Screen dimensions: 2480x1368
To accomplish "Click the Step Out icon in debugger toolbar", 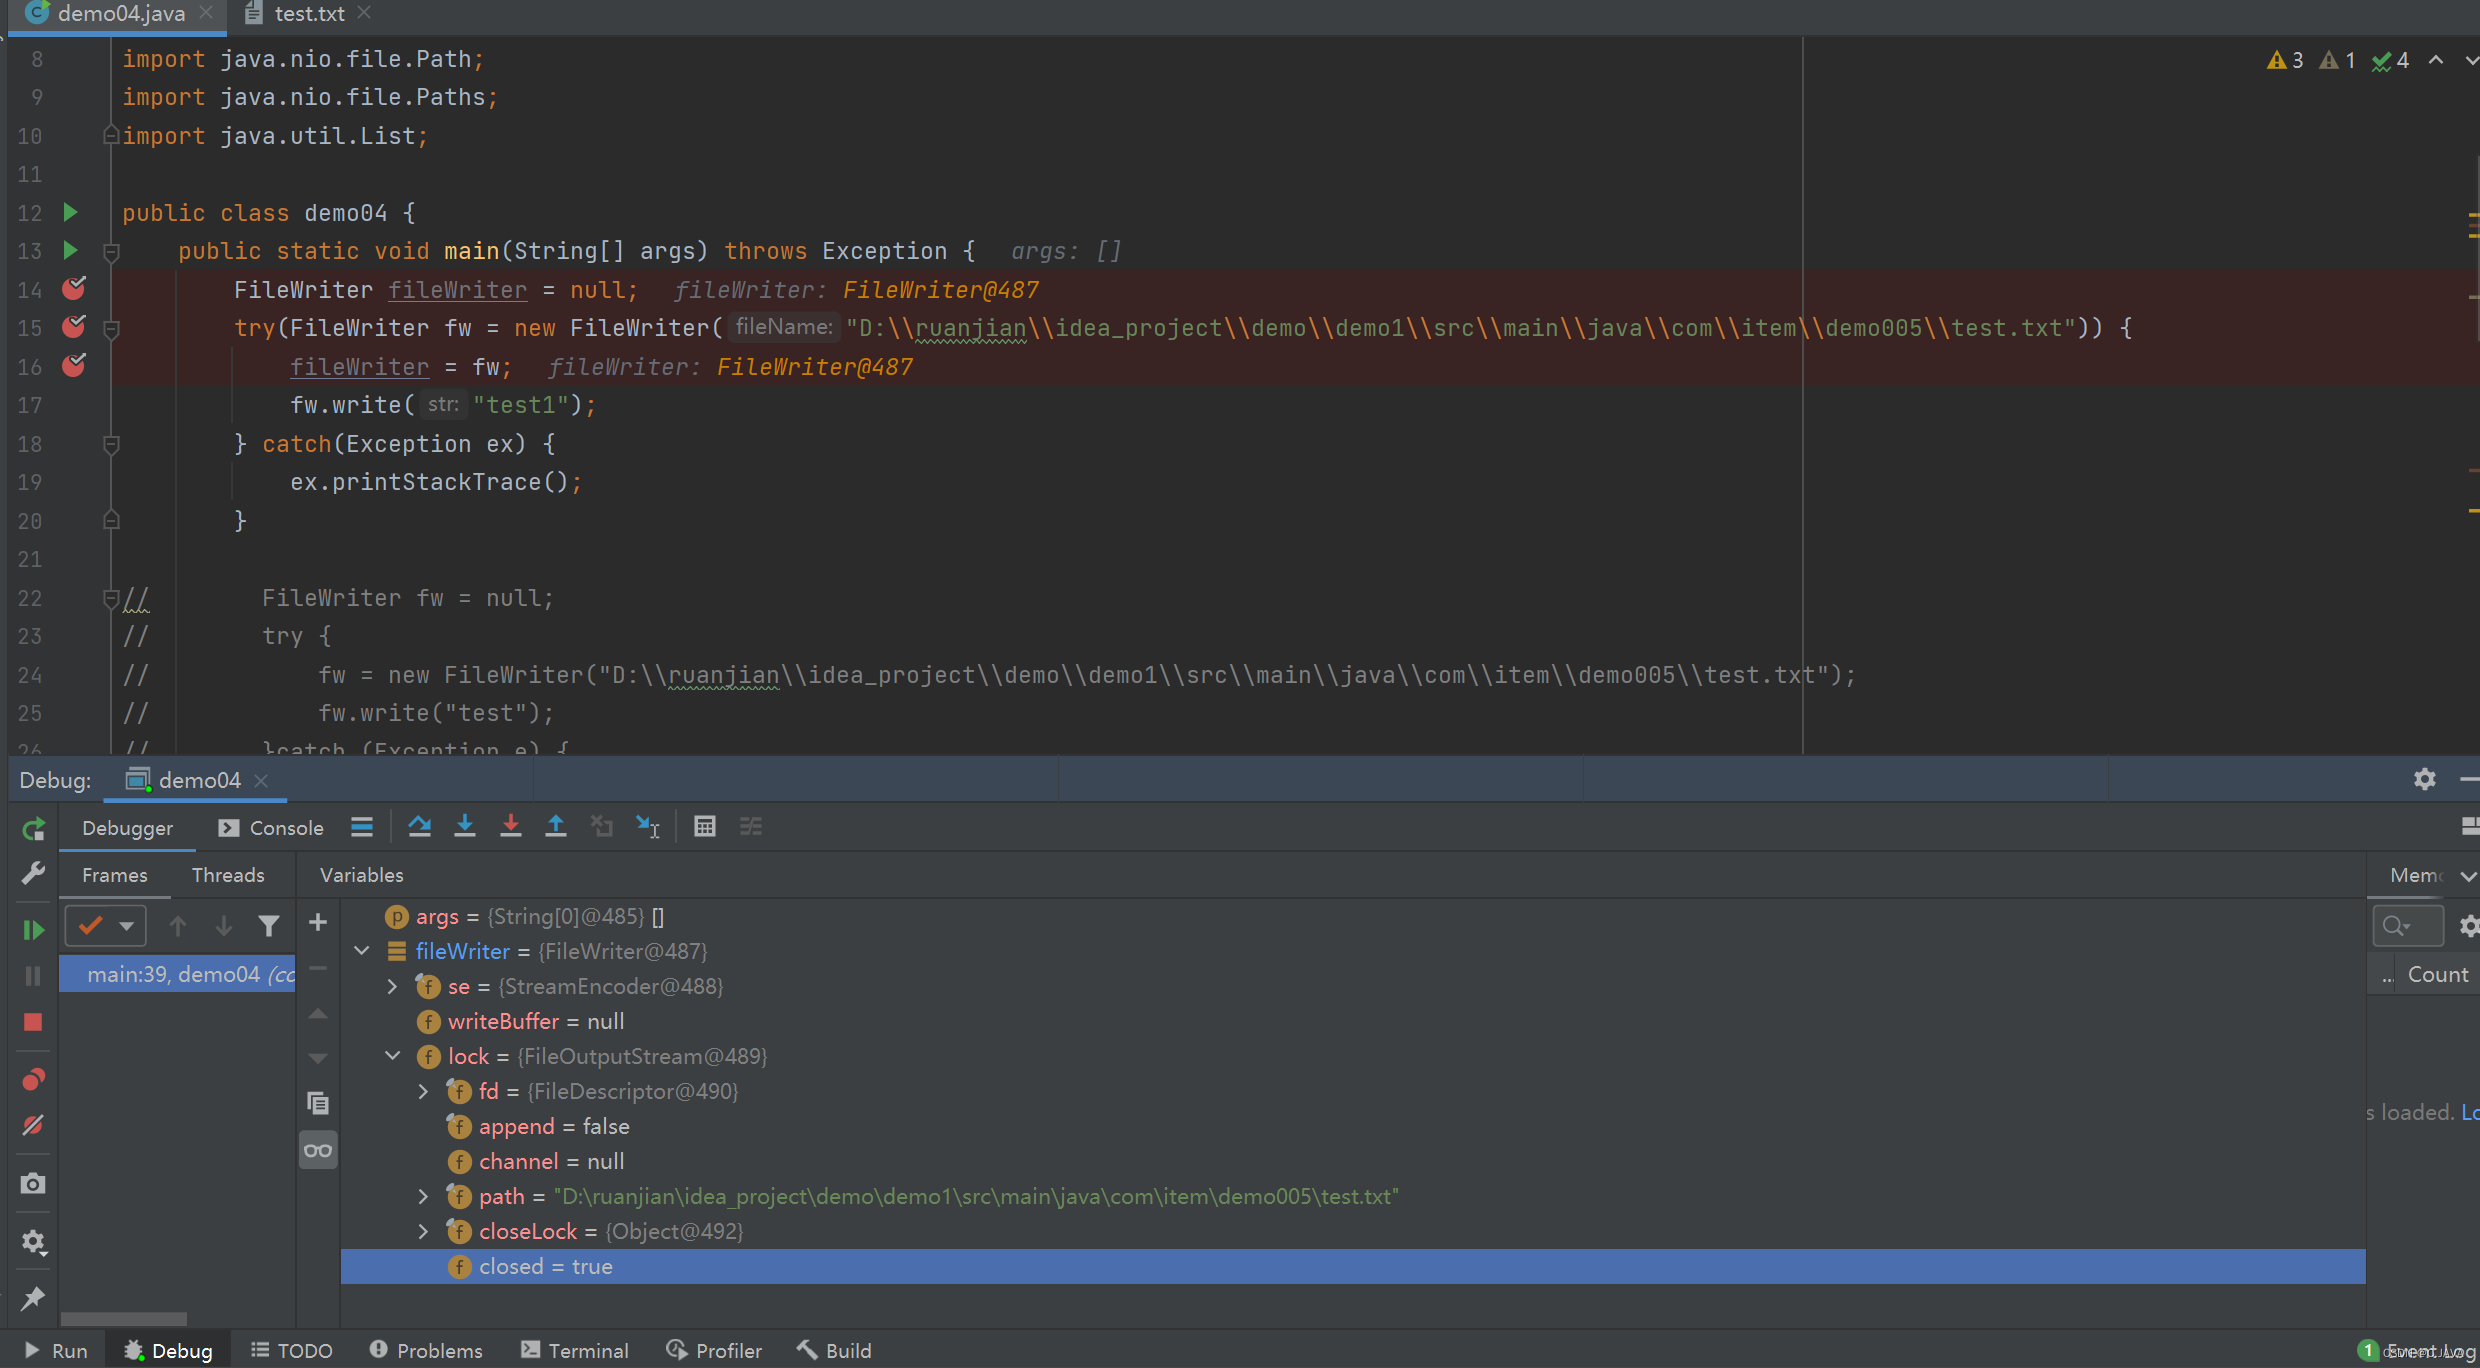I will (x=558, y=826).
